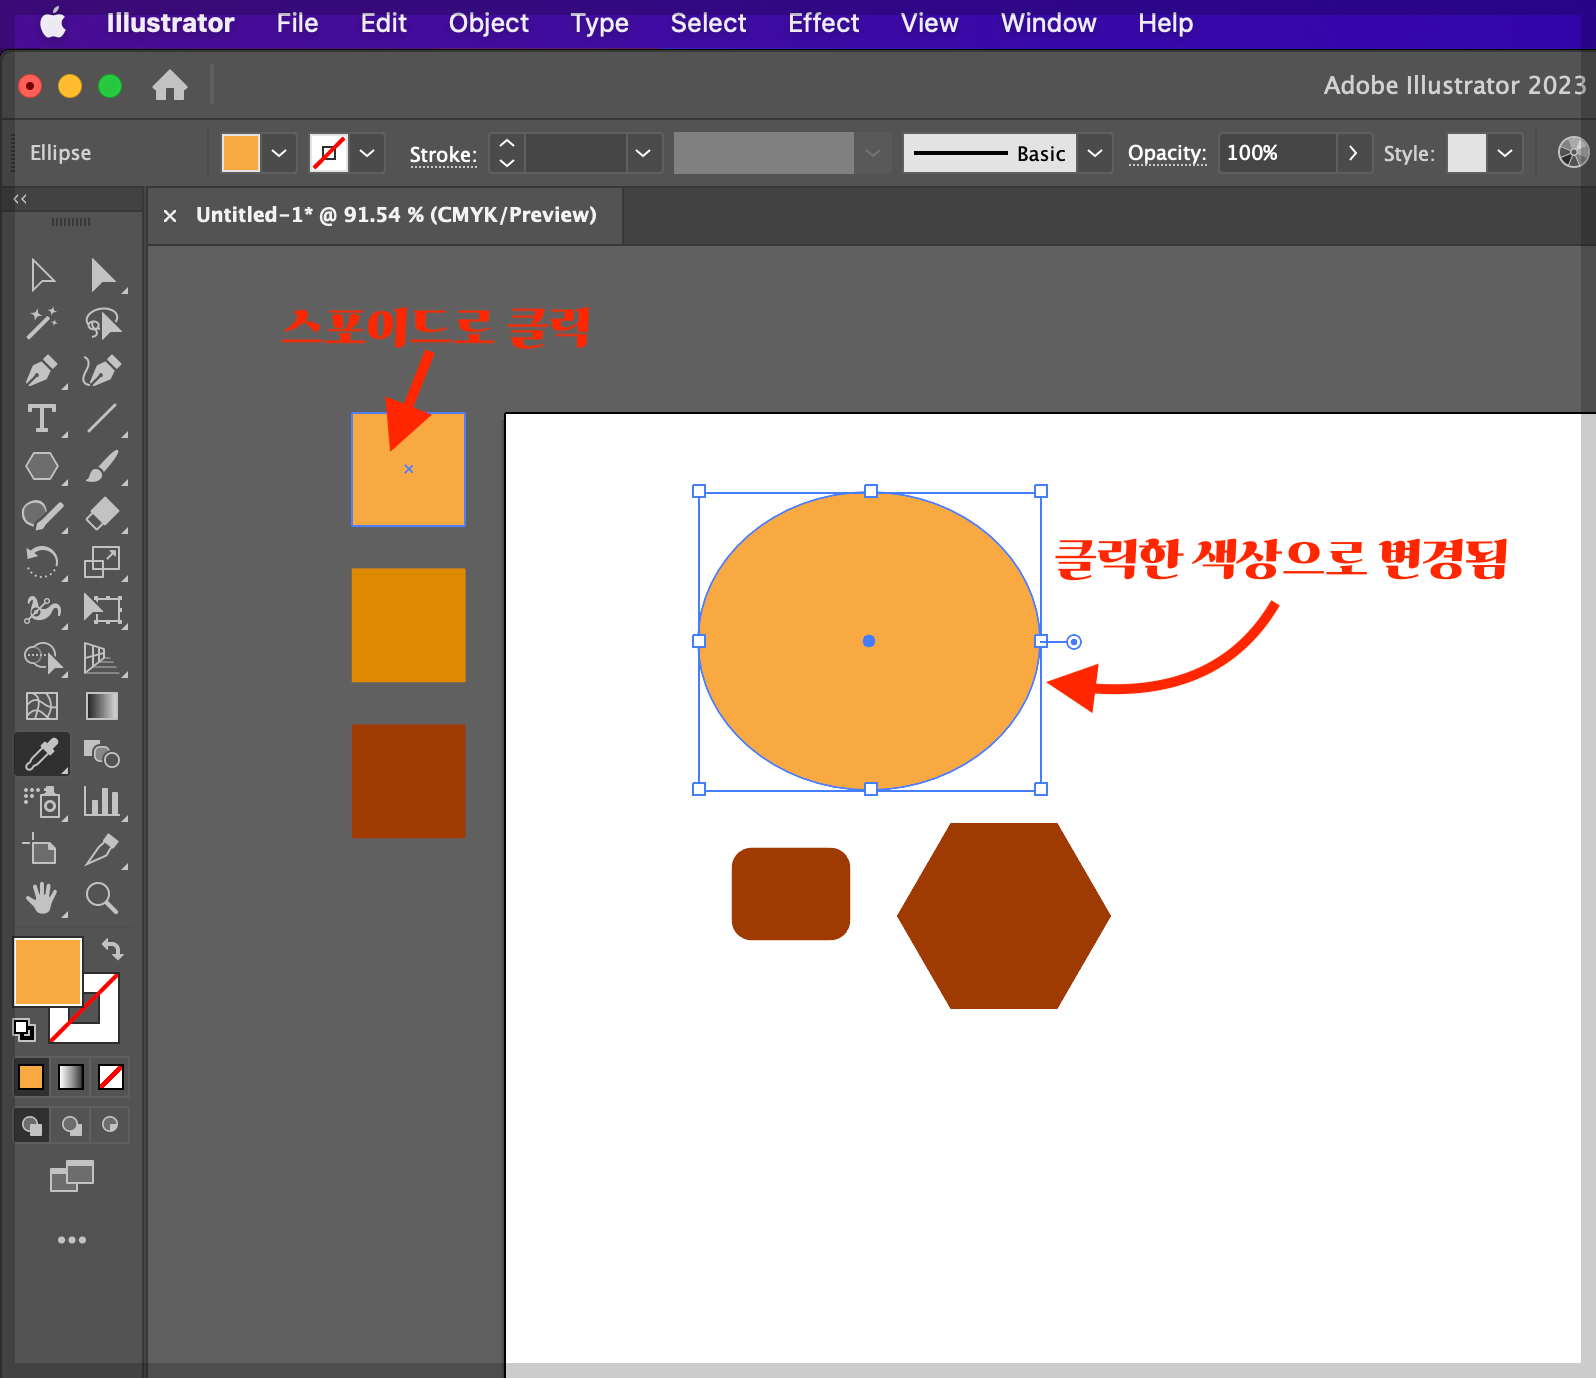Enable Draw Behind mode
The height and width of the screenshot is (1378, 1596).
(72, 1125)
